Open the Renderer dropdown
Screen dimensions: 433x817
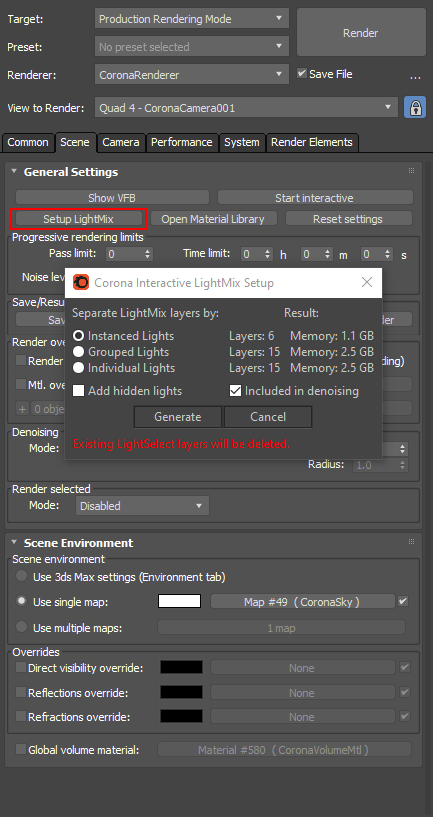pyautogui.click(x=191, y=75)
